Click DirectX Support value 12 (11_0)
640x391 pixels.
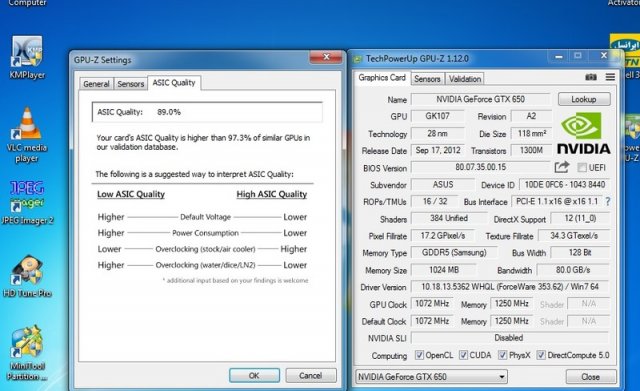[580, 218]
